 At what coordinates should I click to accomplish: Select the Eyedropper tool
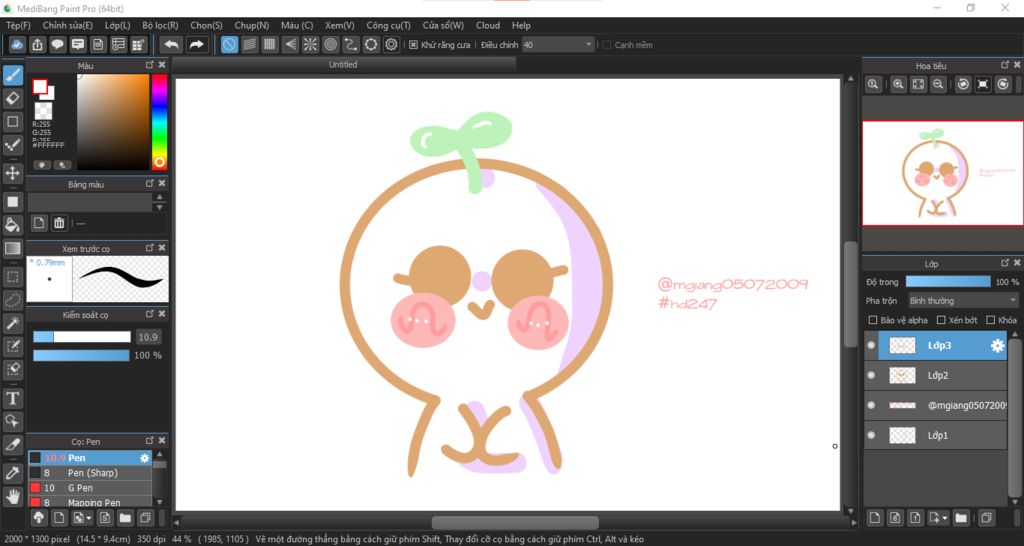tap(12, 474)
